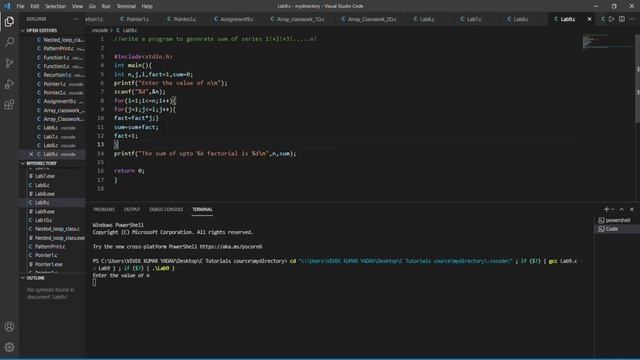Screen dimensions: 640x360
Task: Open the Run menu
Action: tap(106, 6)
